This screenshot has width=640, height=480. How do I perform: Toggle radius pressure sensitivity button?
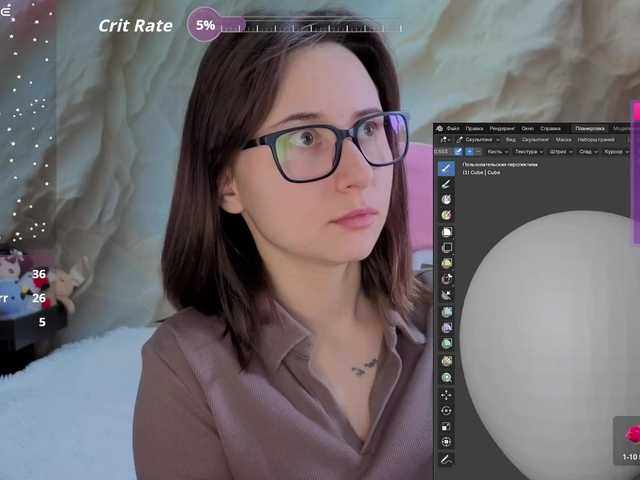[x=458, y=151]
